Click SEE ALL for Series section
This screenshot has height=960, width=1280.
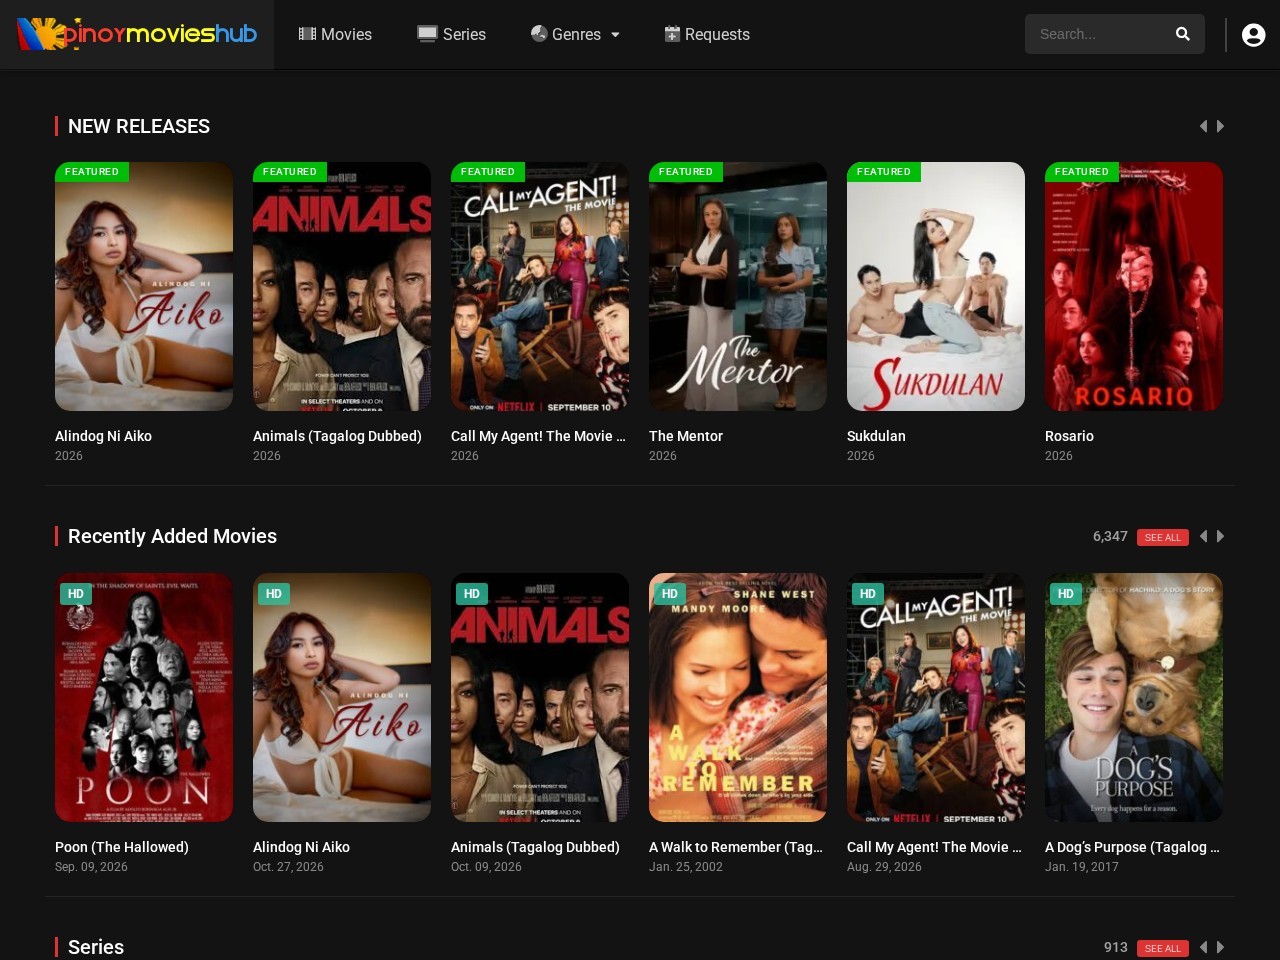coord(1163,948)
